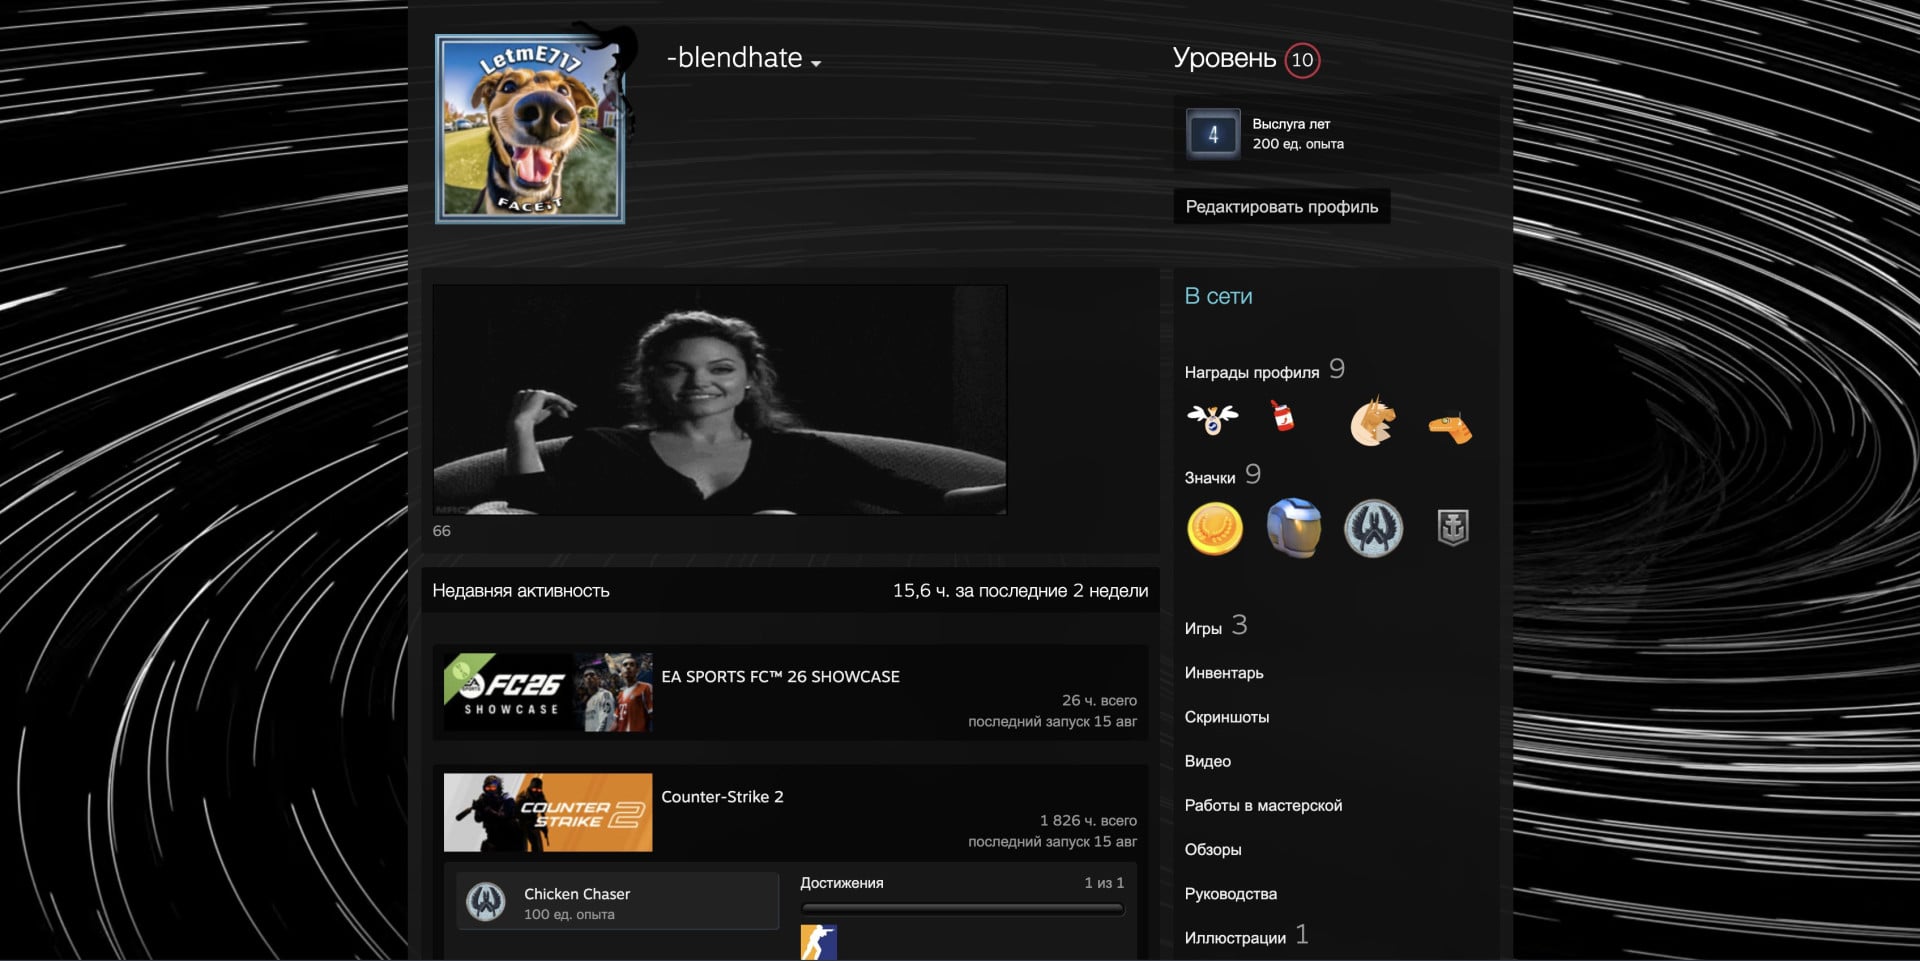This screenshot has height=961, width=1920.
Task: Expand the -blendhate name history dropdown arrow
Action: tap(816, 63)
